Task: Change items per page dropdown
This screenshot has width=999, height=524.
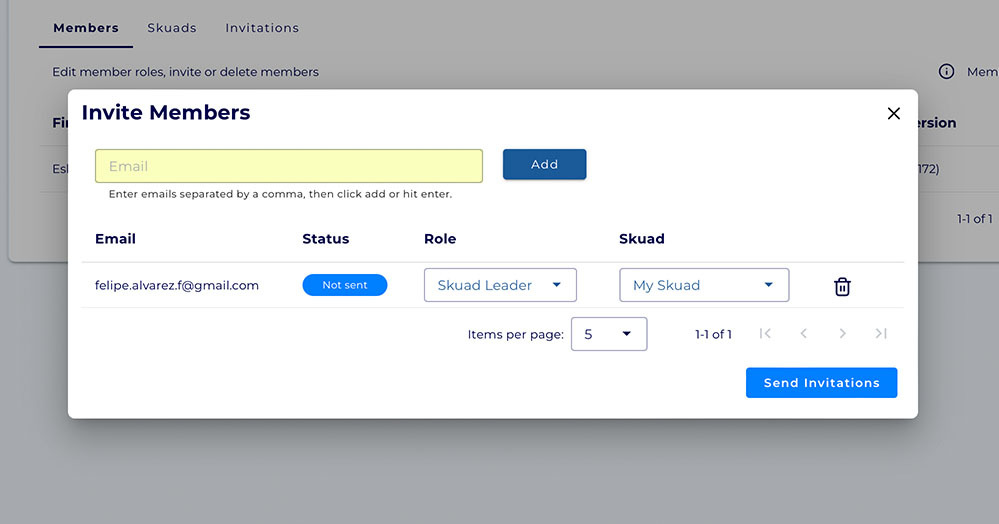Action: [x=608, y=334]
